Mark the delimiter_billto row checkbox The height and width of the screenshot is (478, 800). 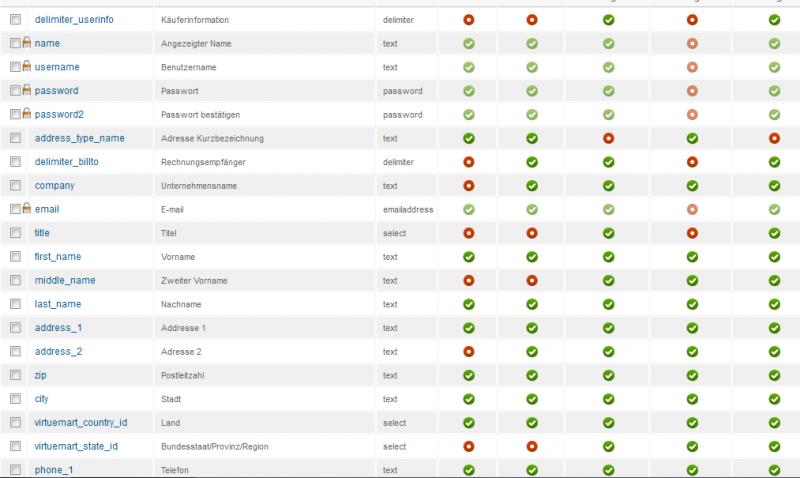click(x=15, y=162)
